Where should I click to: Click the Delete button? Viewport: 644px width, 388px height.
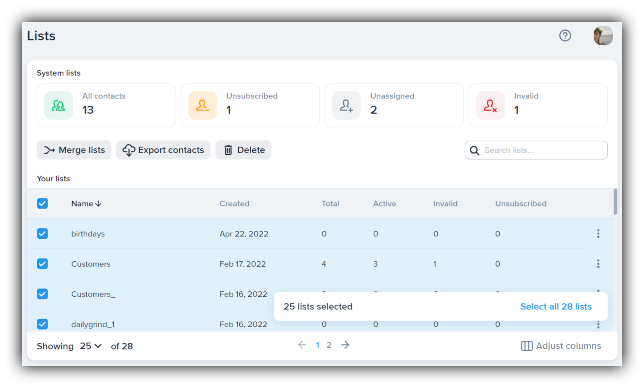(243, 150)
